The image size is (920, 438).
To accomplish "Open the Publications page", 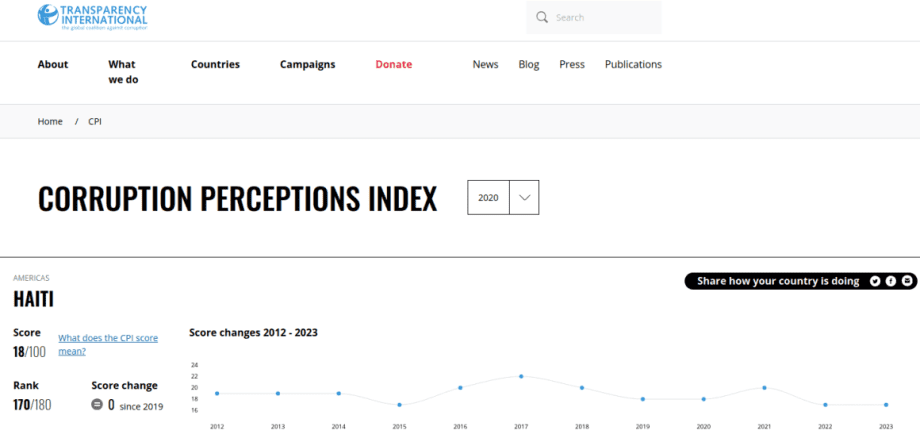I will pyautogui.click(x=633, y=64).
